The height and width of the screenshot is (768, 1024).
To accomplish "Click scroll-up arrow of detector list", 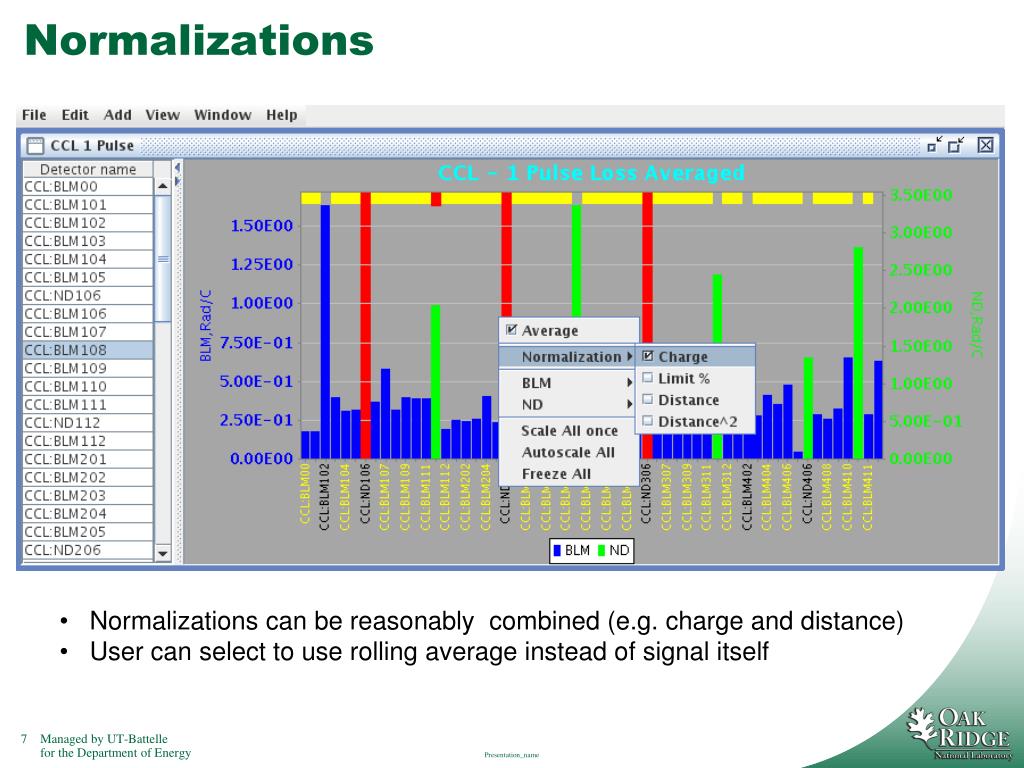I will pos(163,186).
